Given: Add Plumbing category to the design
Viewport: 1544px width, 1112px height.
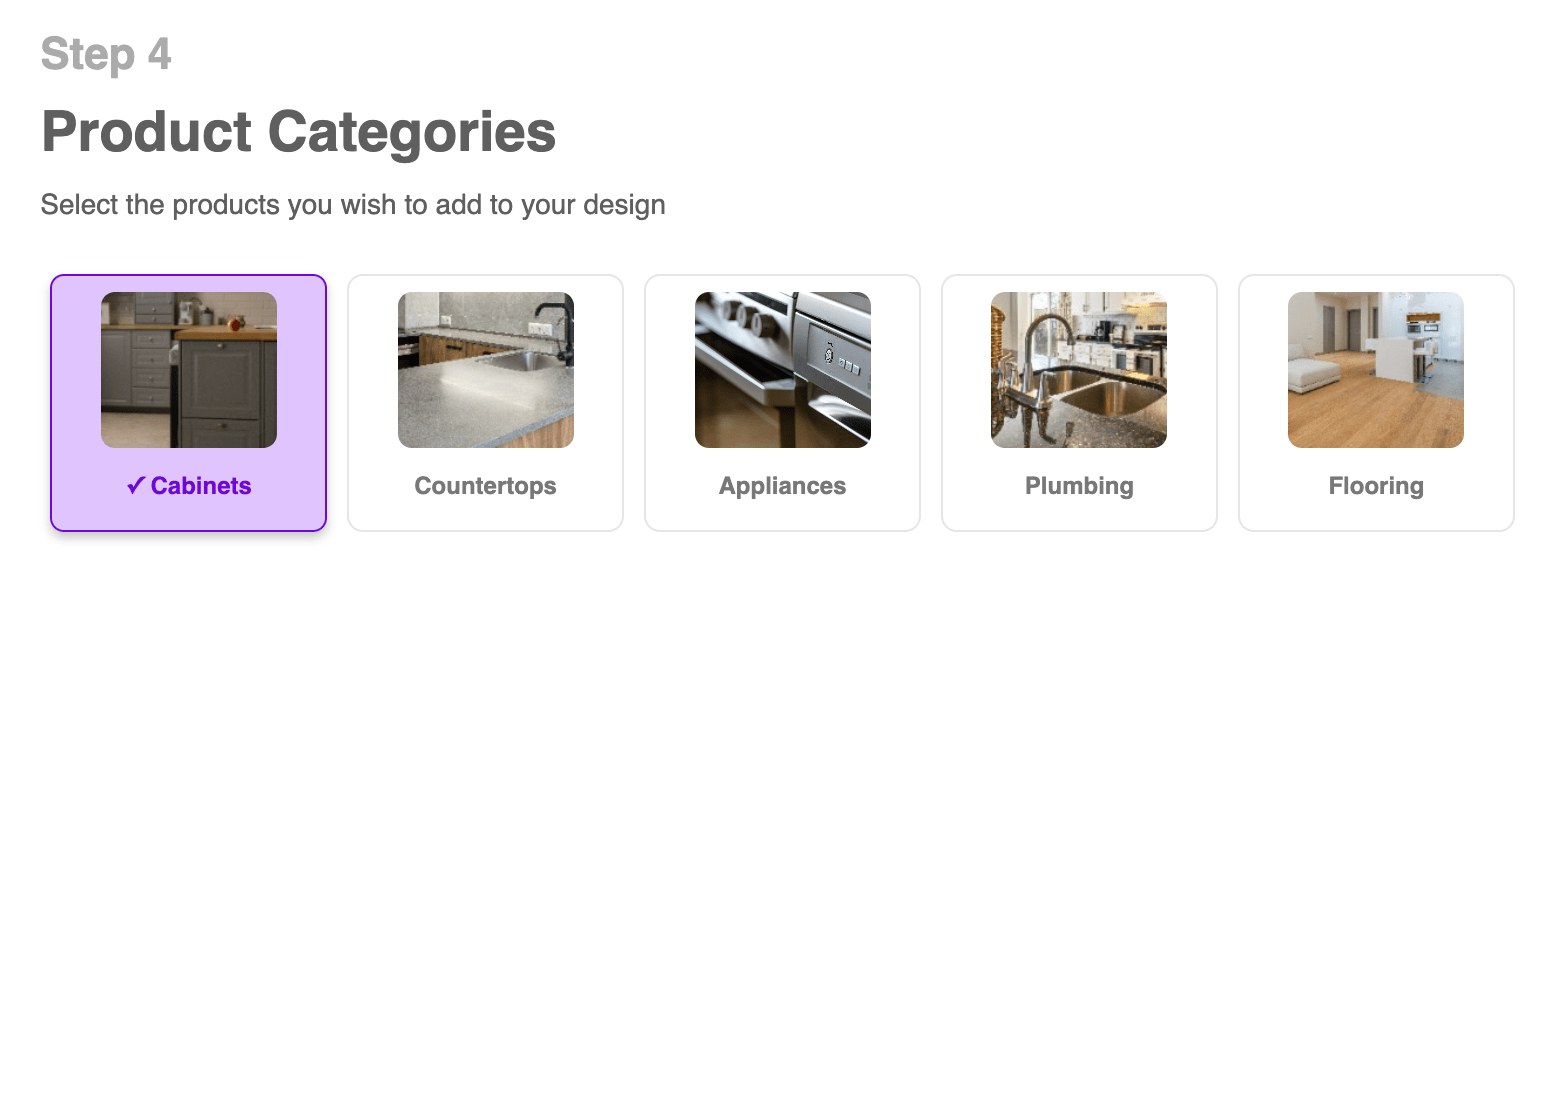Looking at the screenshot, I should [1079, 403].
